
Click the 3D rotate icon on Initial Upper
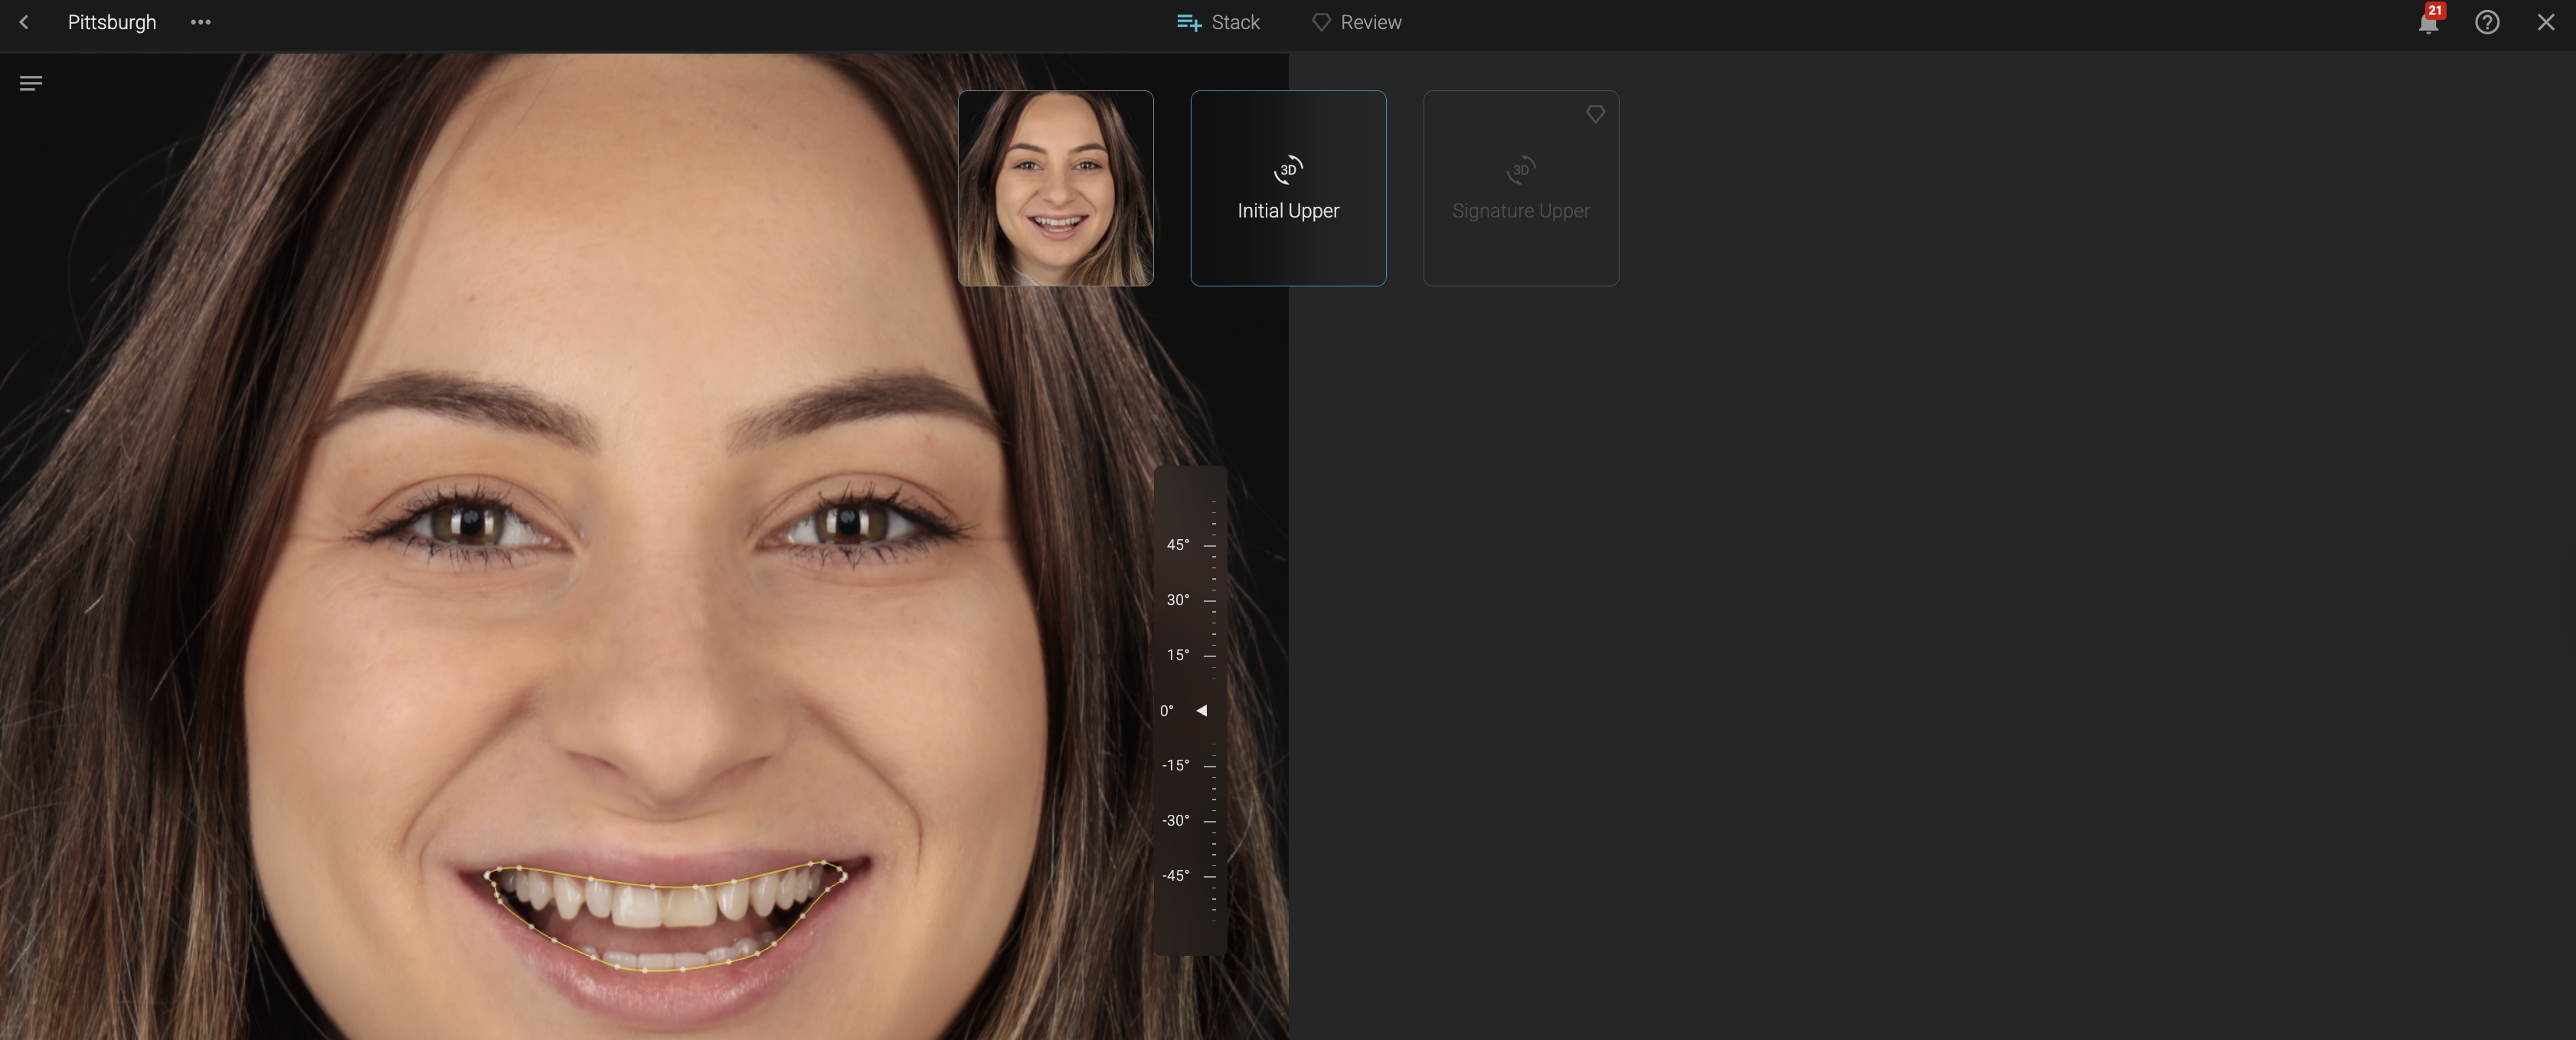(1288, 169)
